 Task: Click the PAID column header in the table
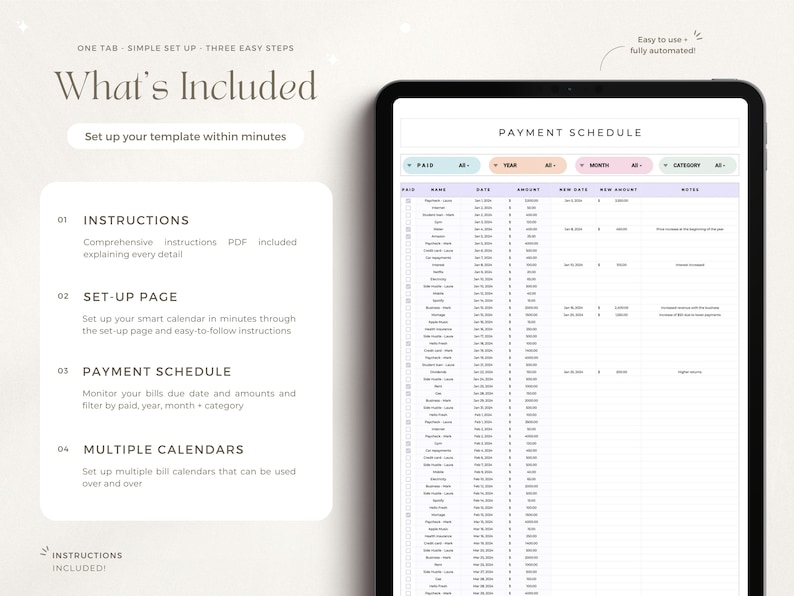pyautogui.click(x=408, y=190)
